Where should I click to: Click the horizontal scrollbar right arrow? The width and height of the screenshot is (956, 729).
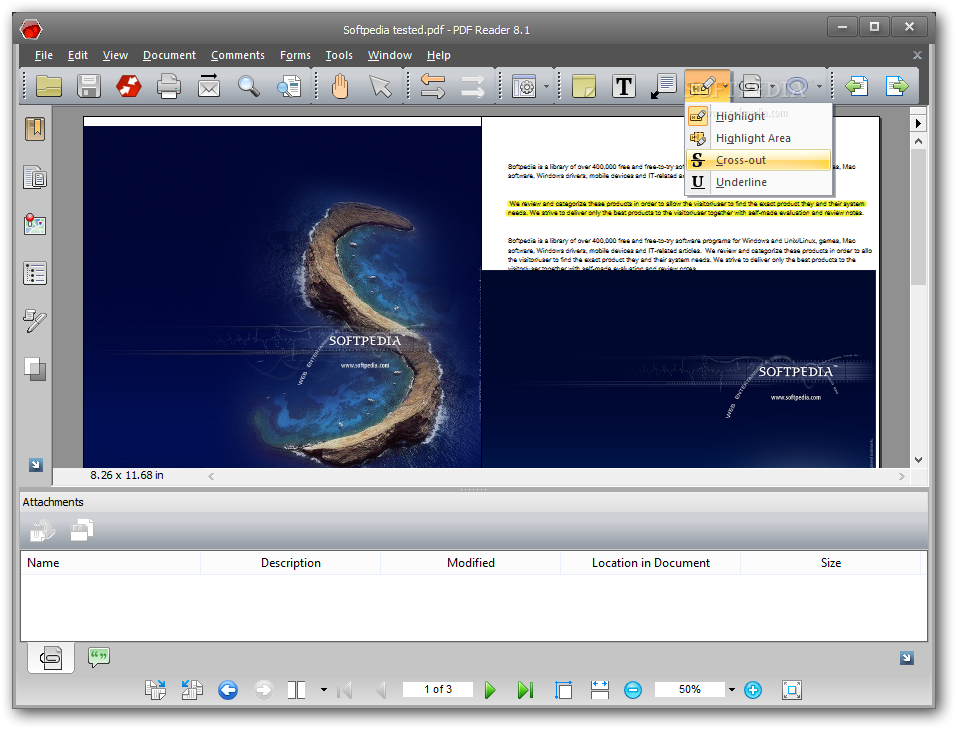(902, 477)
